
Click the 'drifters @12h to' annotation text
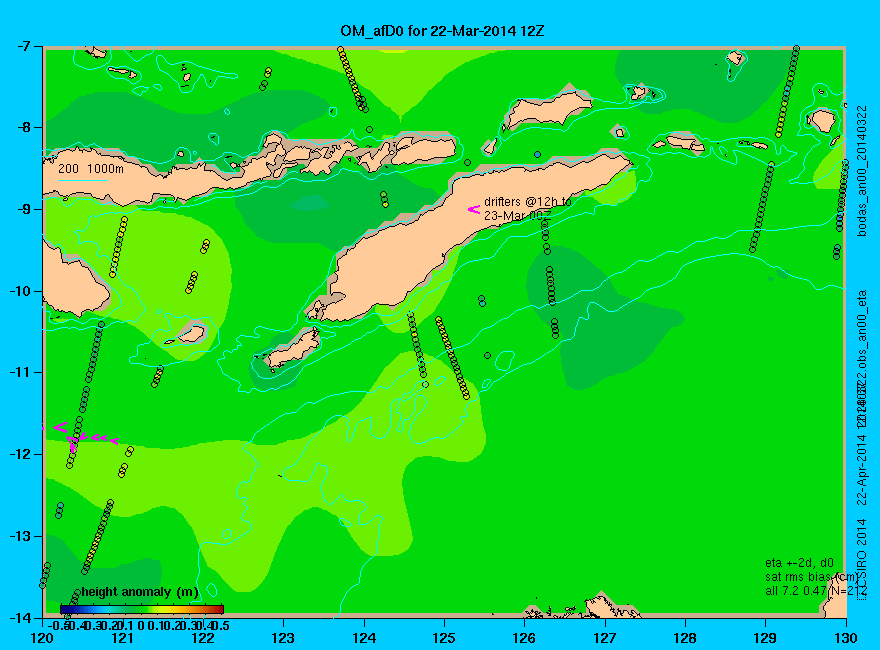tap(528, 202)
